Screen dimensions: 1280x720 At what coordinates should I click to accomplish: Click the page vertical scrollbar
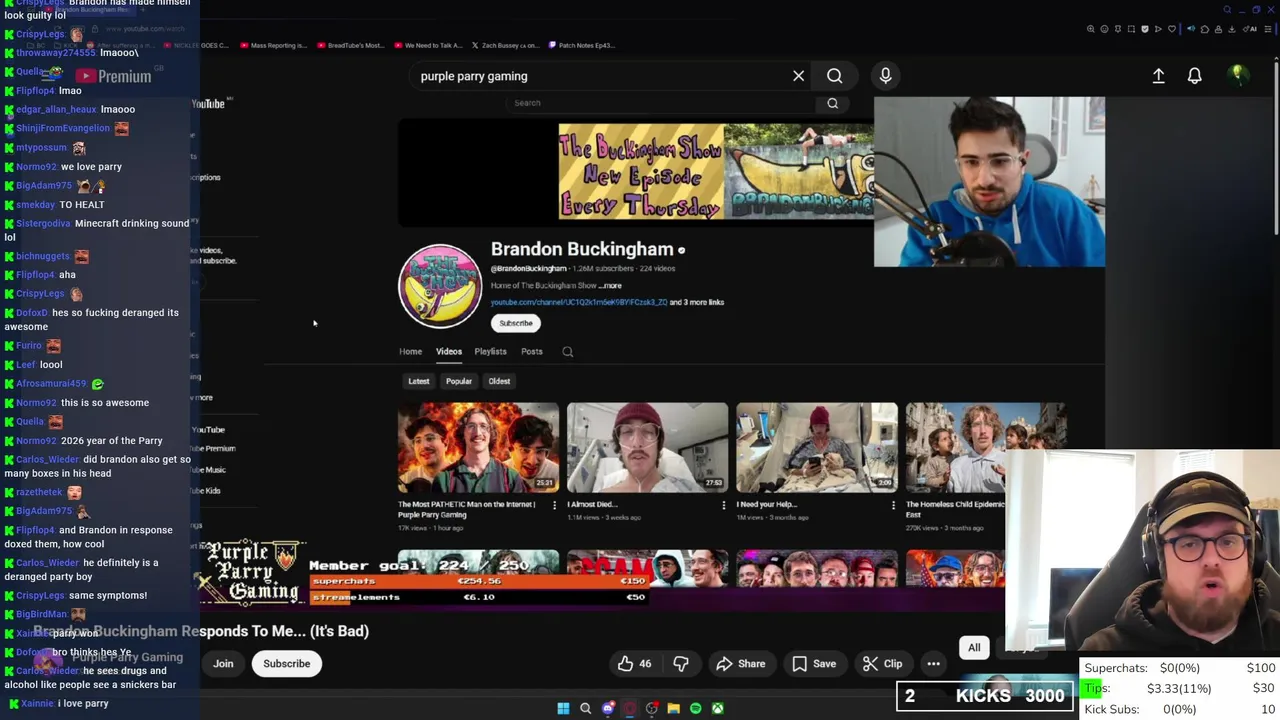pos(1276,150)
